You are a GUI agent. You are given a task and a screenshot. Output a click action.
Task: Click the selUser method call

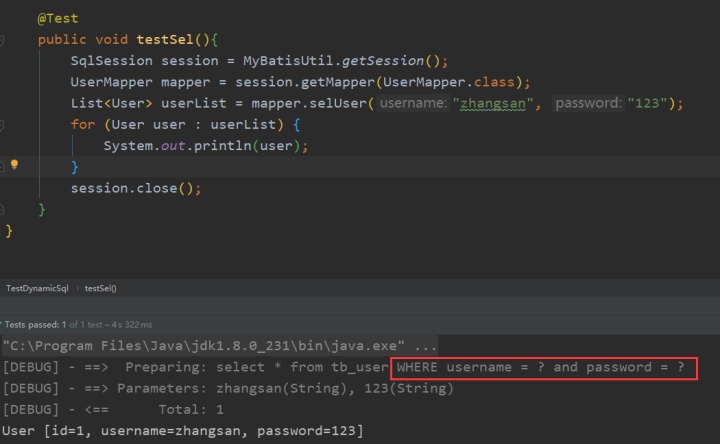click(x=338, y=103)
